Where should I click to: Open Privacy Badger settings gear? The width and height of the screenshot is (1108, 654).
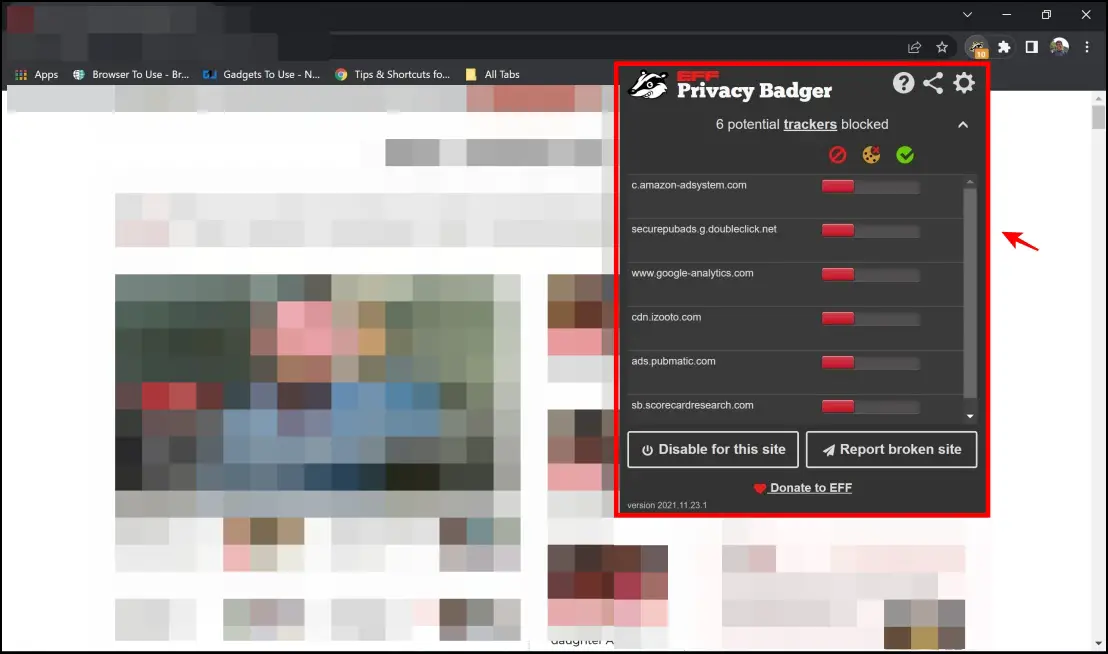click(964, 83)
